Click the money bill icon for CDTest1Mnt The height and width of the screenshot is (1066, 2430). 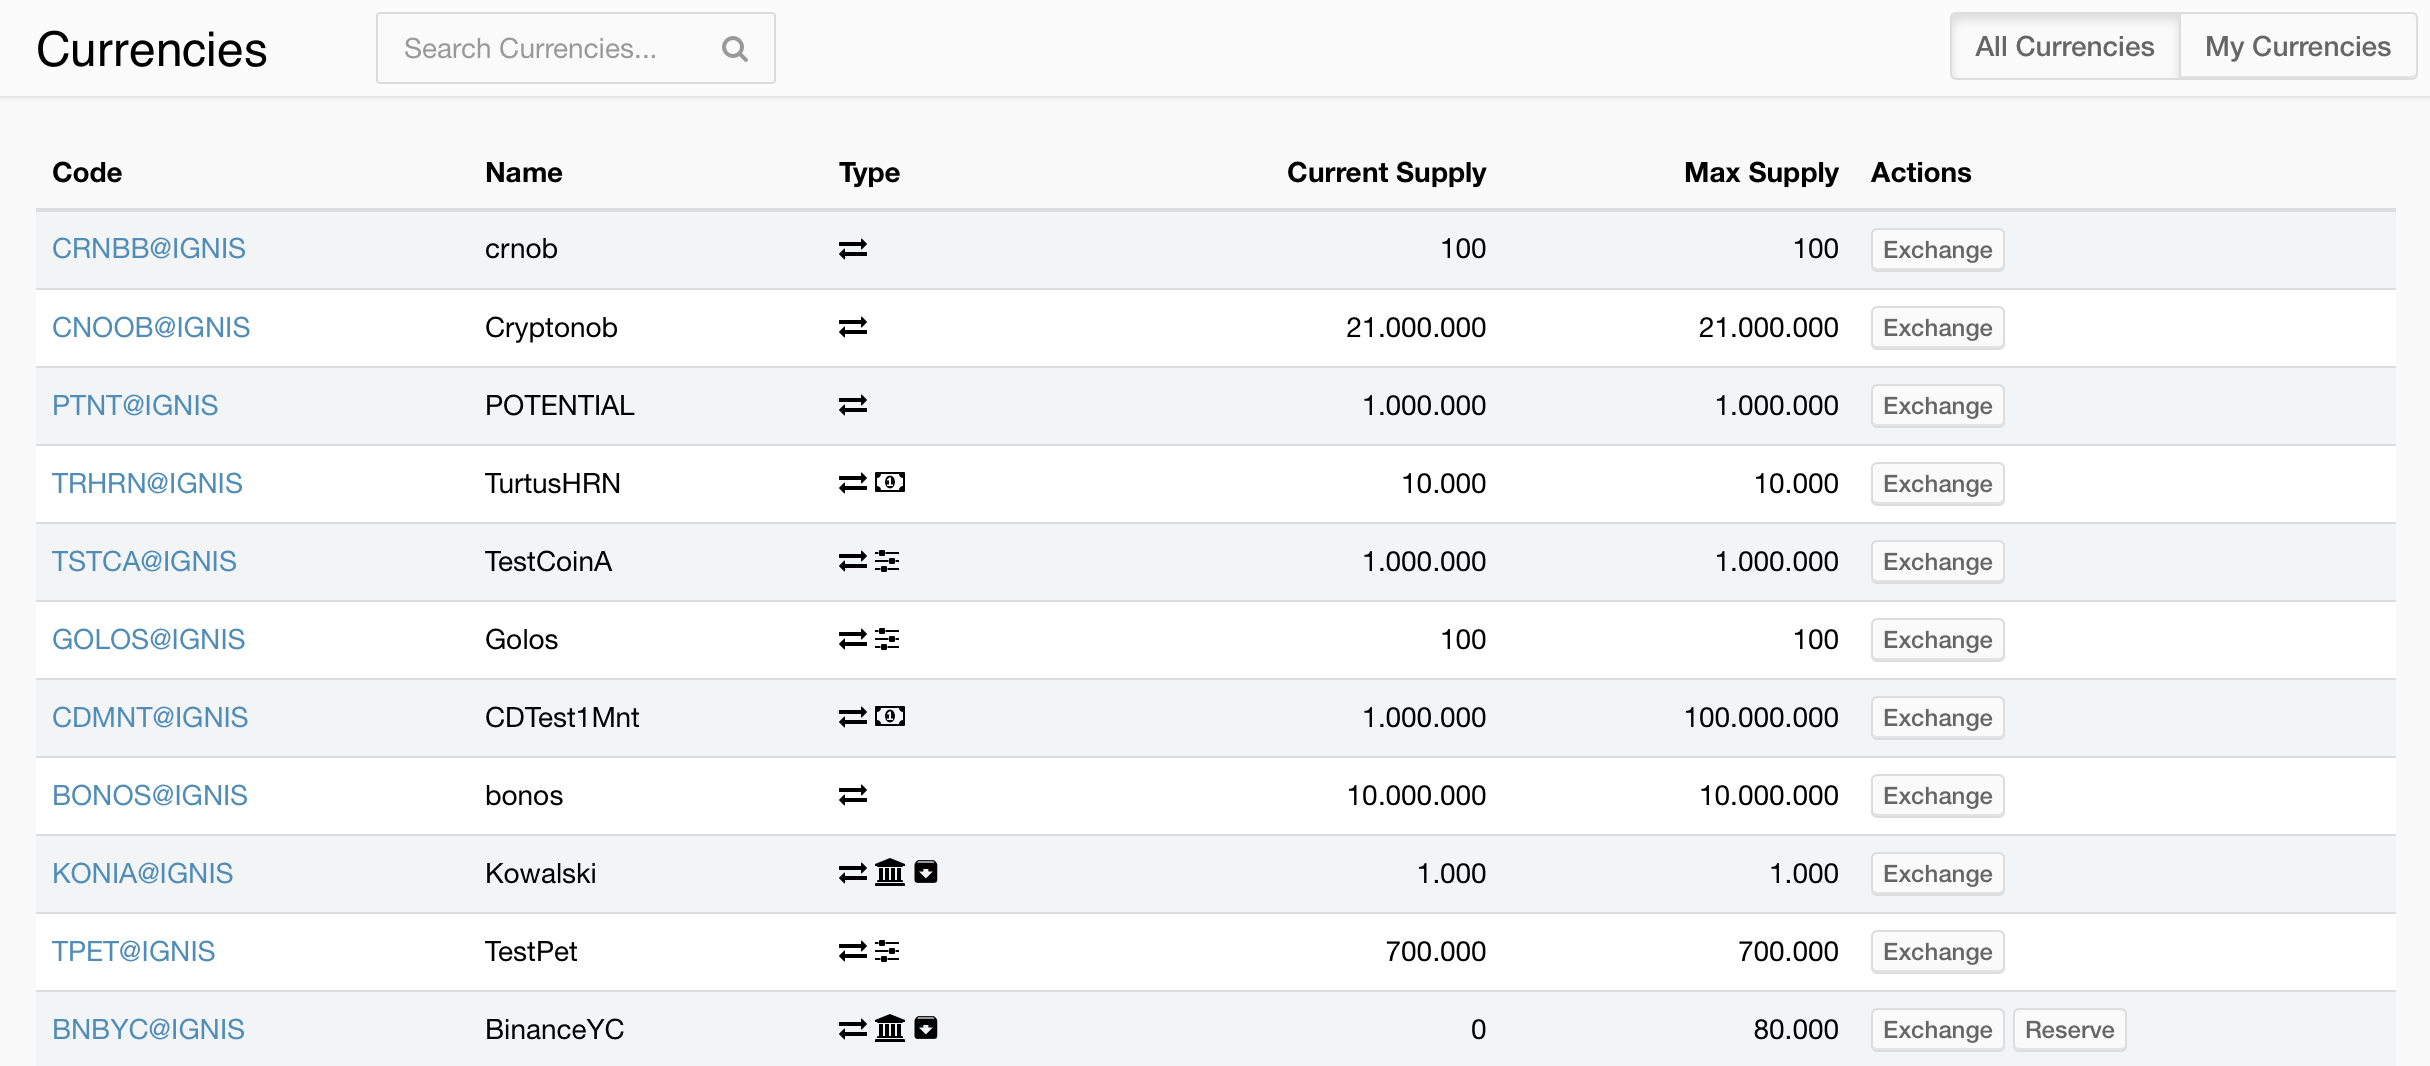[x=889, y=717]
